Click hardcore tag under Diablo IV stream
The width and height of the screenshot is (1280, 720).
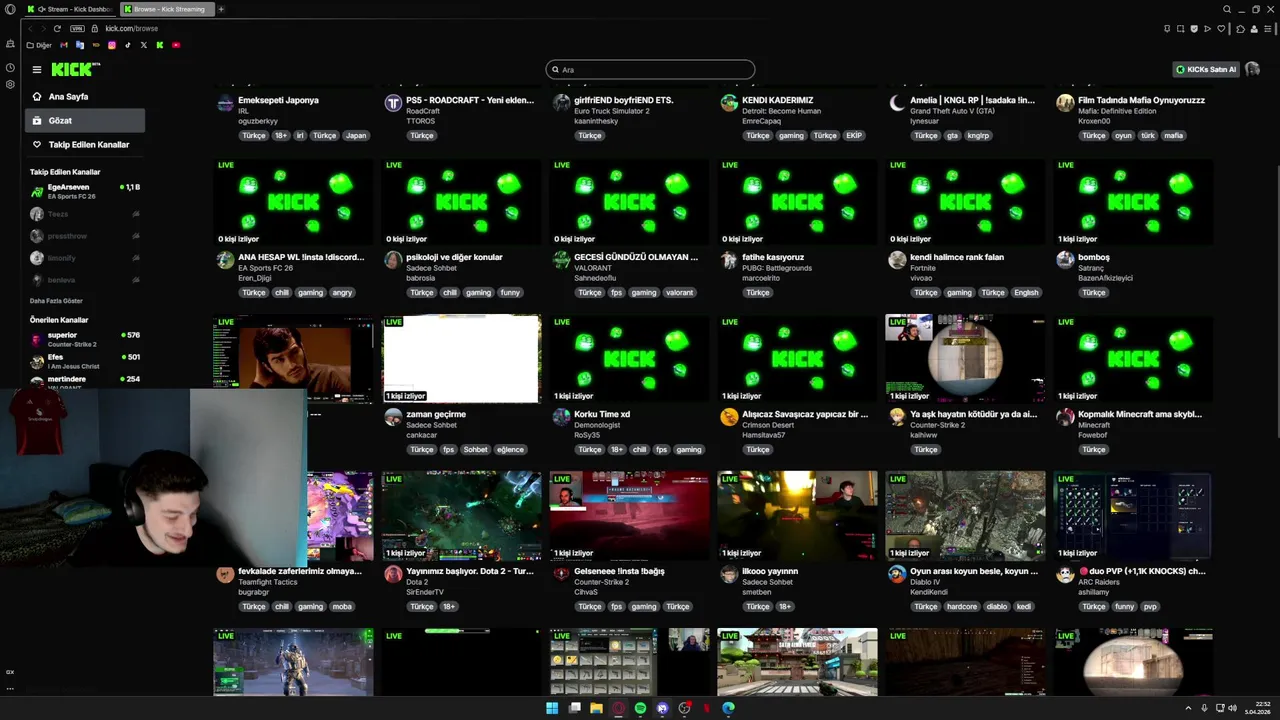962,607
